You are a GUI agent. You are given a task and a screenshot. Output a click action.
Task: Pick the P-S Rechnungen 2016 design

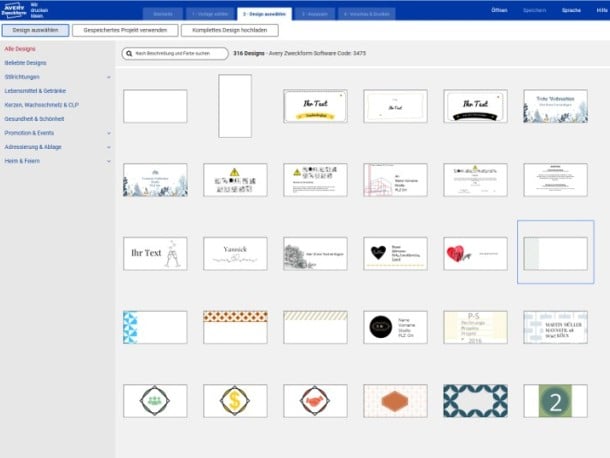(475, 327)
